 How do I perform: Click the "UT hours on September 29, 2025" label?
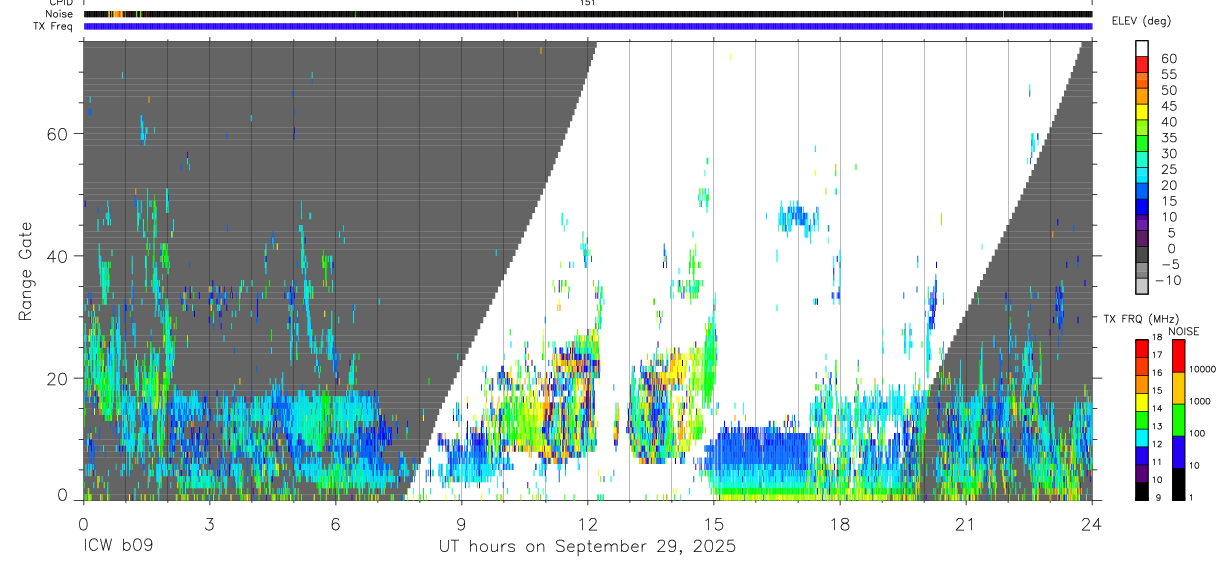pyautogui.click(x=587, y=547)
